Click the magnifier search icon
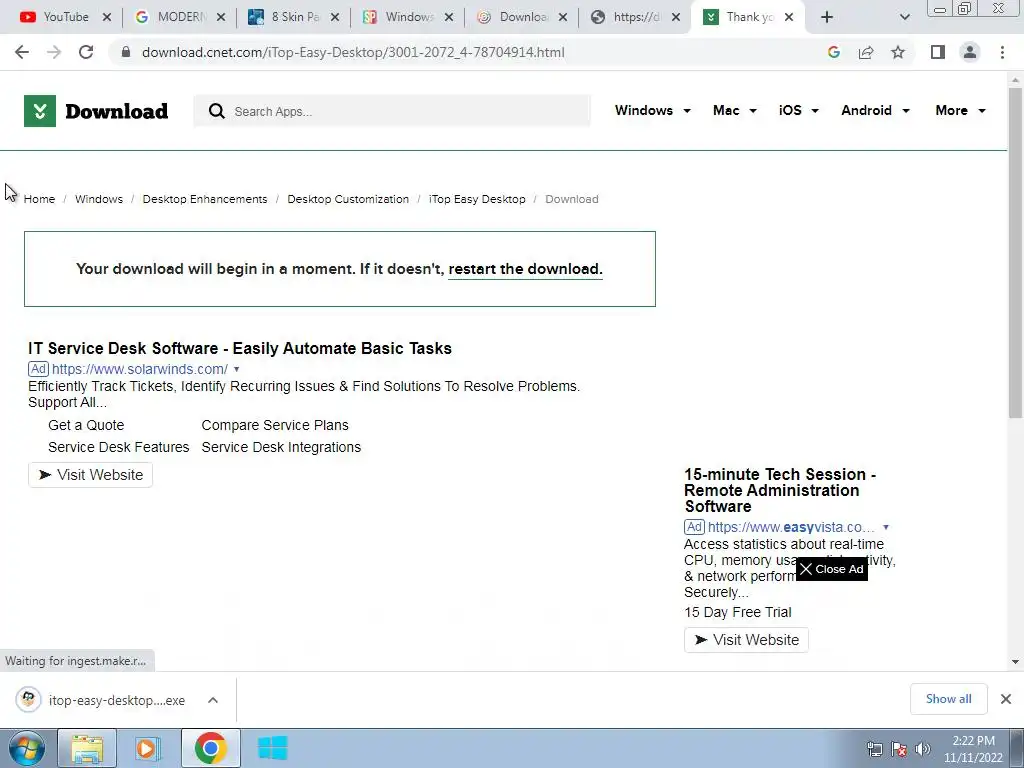The image size is (1024, 768). tap(217, 111)
